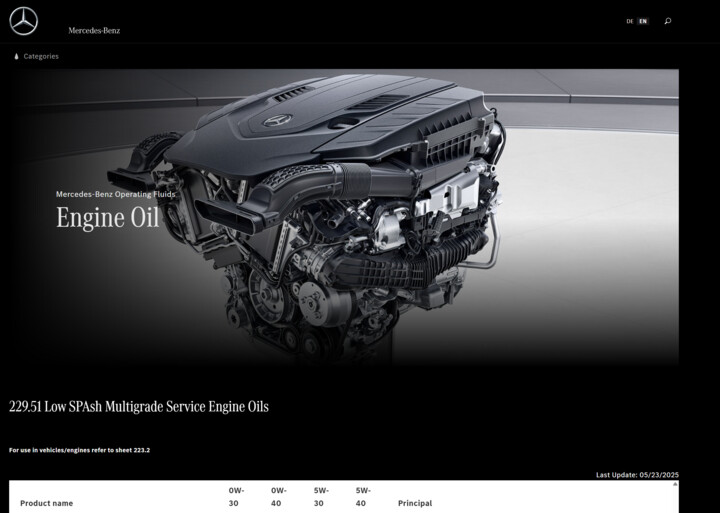
Task: Click the table scrollbar up arrow
Action: [x=676, y=484]
